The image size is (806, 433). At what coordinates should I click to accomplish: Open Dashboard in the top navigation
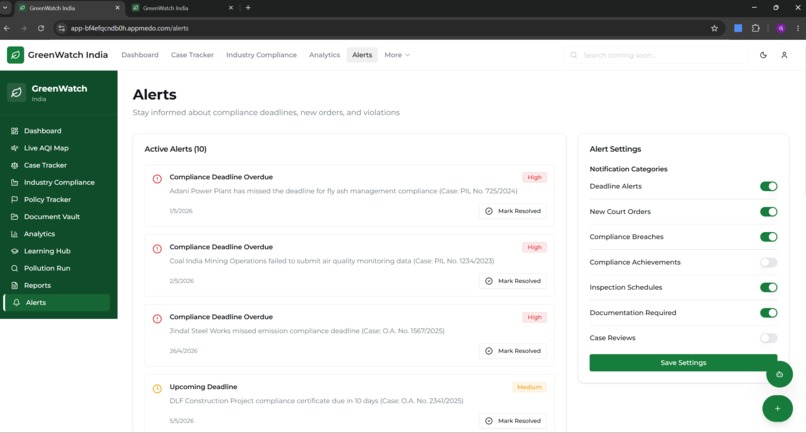(140, 55)
